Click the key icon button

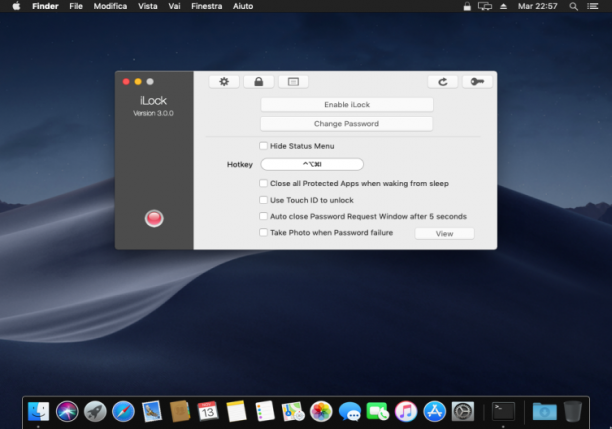[477, 82]
